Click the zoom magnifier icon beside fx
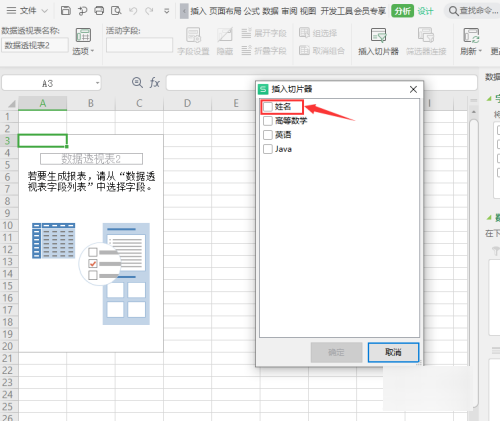Screen dimensions: 500x421 click(x=137, y=82)
